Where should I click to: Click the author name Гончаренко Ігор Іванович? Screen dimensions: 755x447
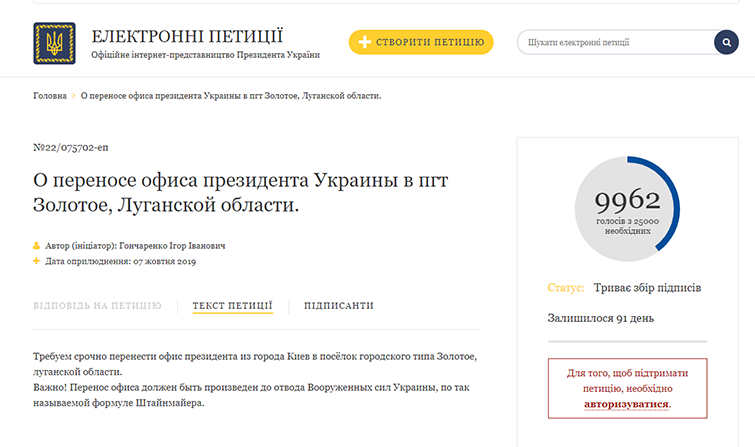(178, 244)
